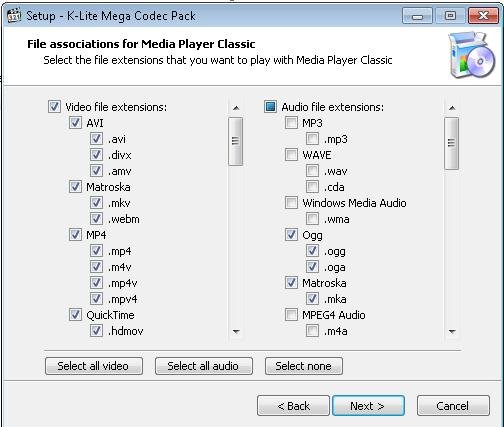Uncheck the Ogg group checkbox

click(x=291, y=235)
